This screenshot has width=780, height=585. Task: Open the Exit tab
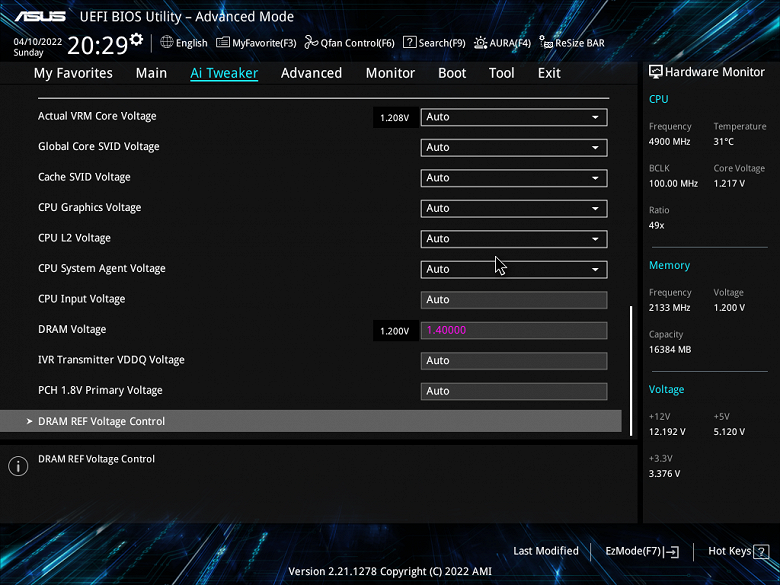coord(549,73)
